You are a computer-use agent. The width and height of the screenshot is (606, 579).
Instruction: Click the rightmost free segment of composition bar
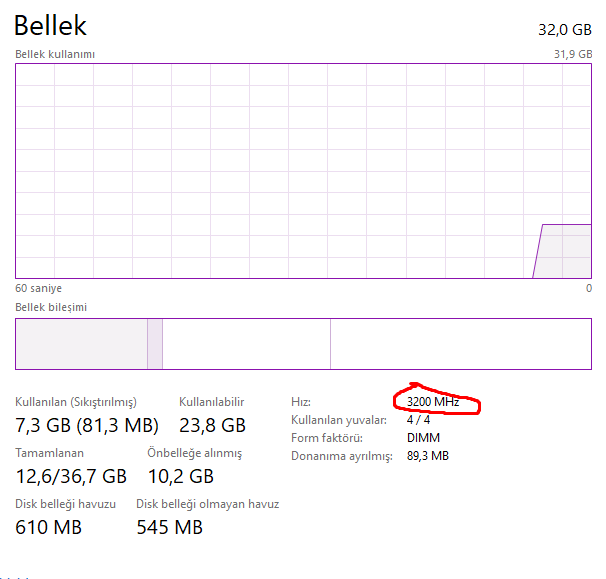[460, 344]
